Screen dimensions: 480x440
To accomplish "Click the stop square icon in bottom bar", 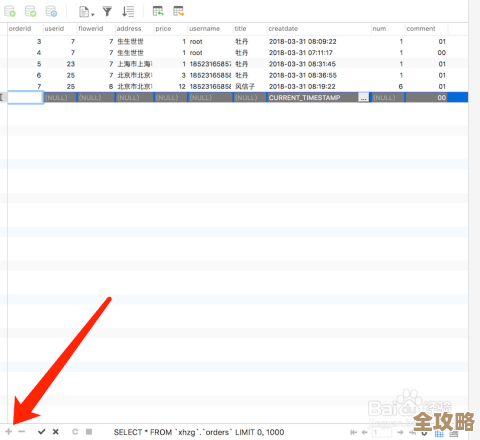I will point(89,432).
